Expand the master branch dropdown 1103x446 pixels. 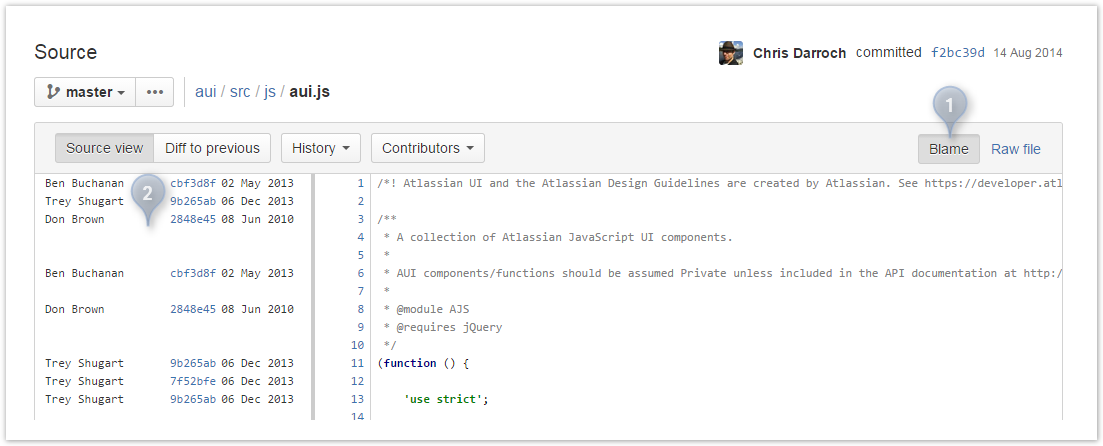point(85,92)
